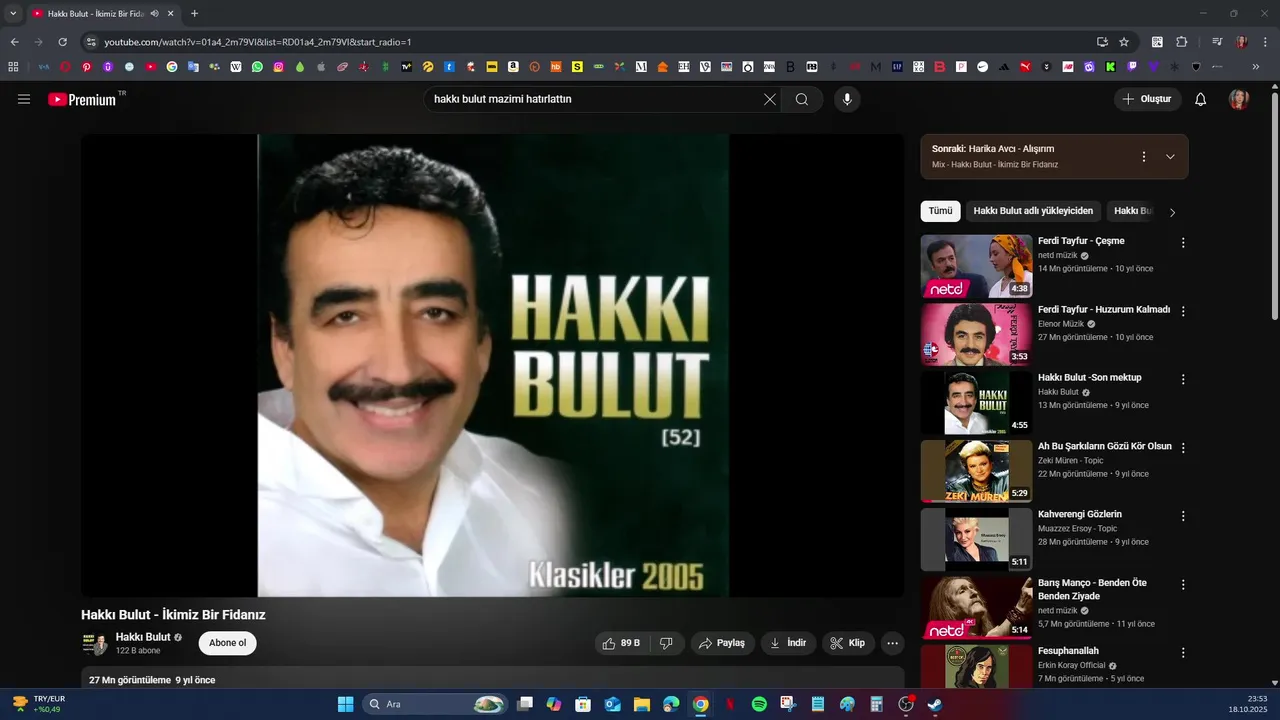The height and width of the screenshot is (720, 1280).
Task: Open the YouTube hamburger guide menu
Action: click(24, 99)
